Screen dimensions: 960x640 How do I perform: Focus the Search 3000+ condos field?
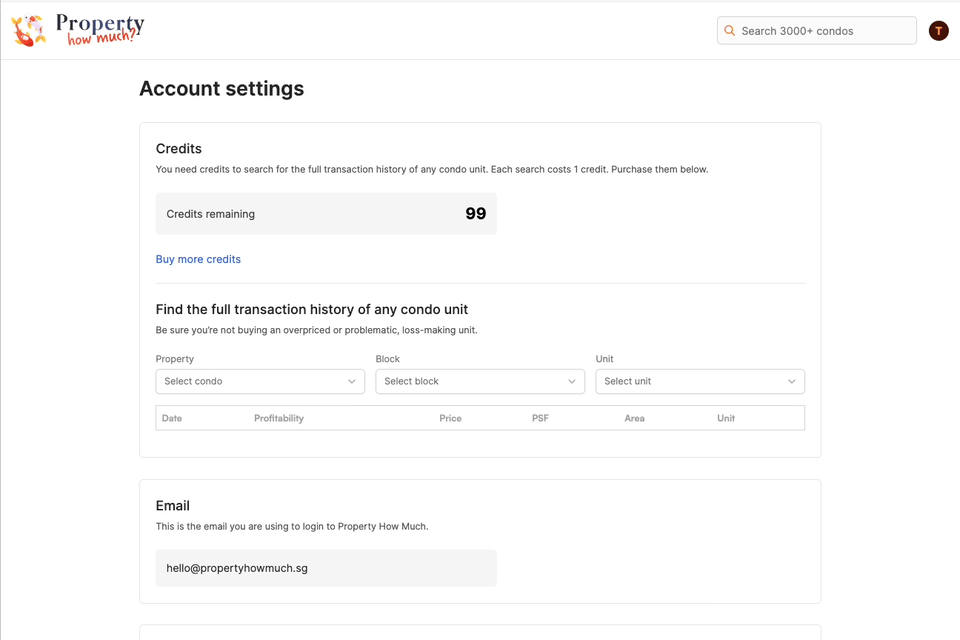(817, 31)
